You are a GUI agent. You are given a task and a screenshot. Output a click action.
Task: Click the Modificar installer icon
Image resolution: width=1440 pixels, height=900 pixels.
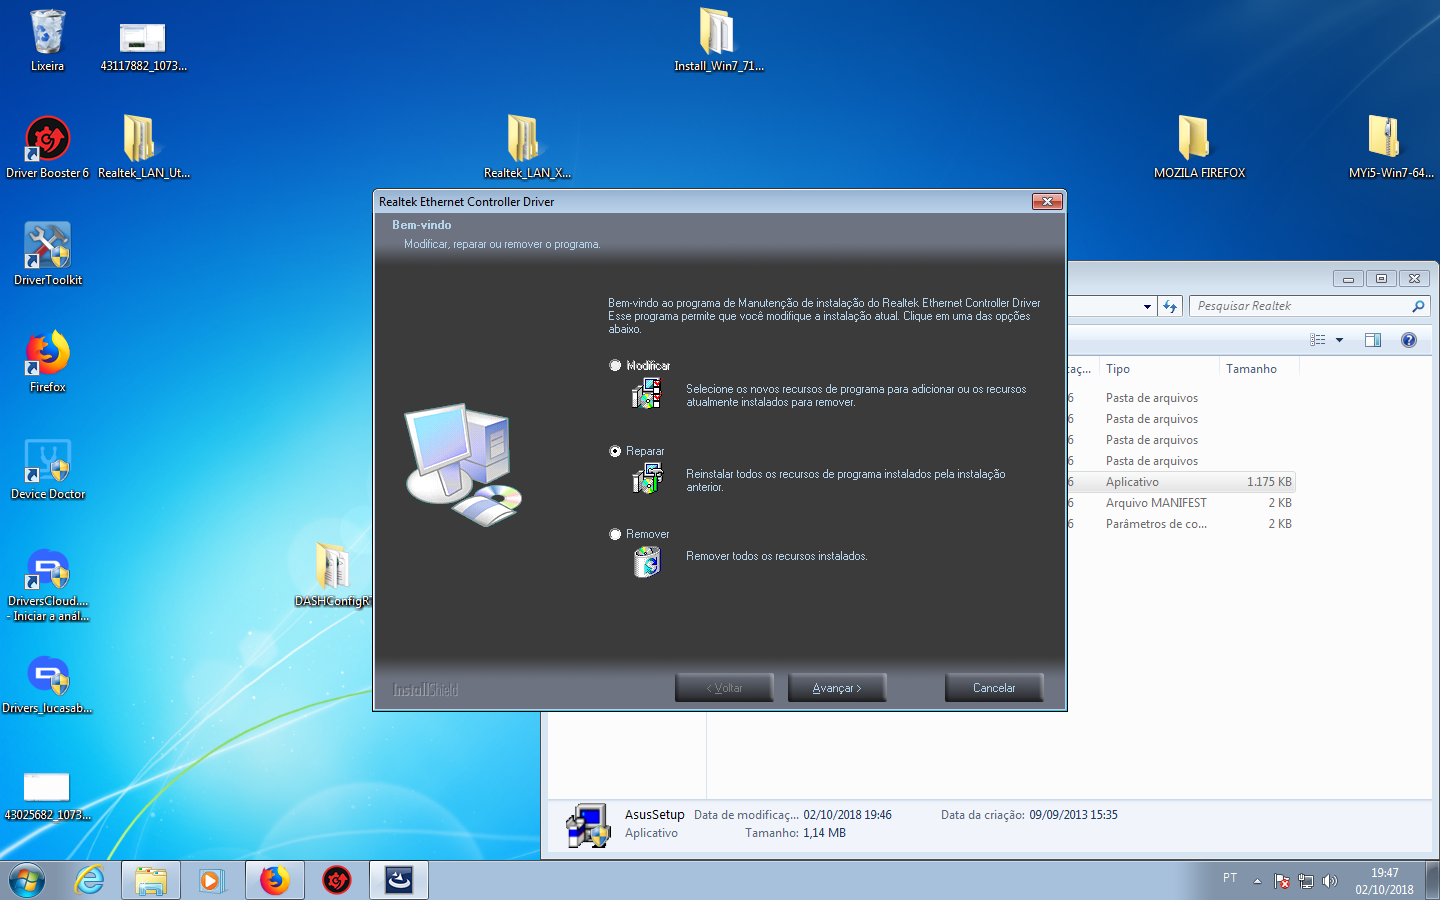pos(647,394)
